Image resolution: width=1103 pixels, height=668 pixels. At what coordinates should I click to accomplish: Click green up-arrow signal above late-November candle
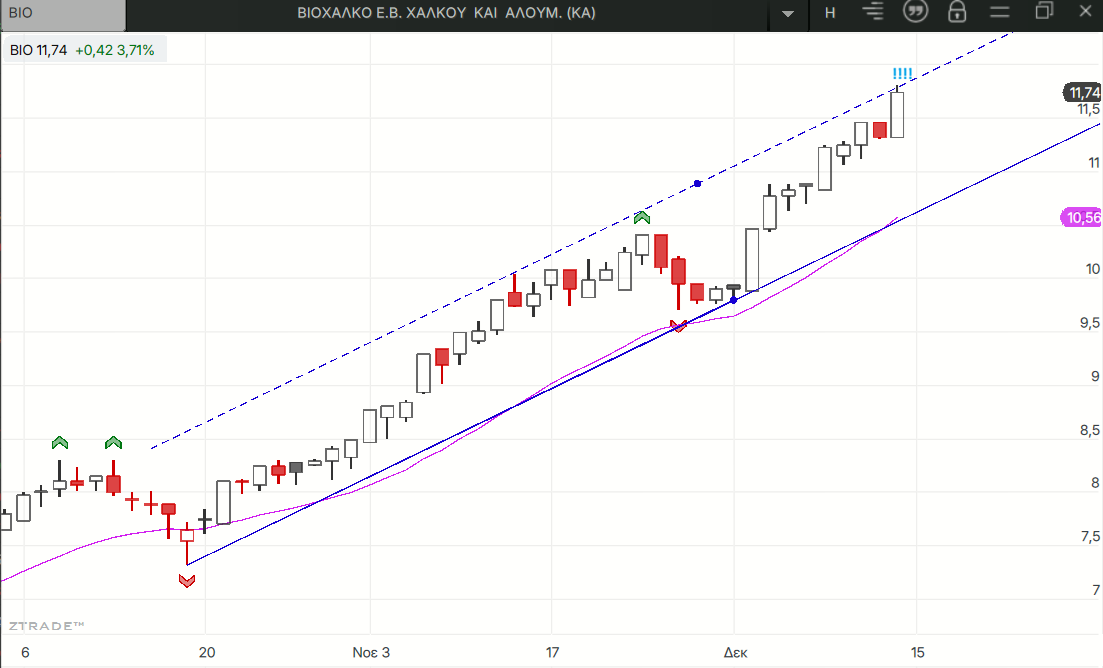pos(642,217)
